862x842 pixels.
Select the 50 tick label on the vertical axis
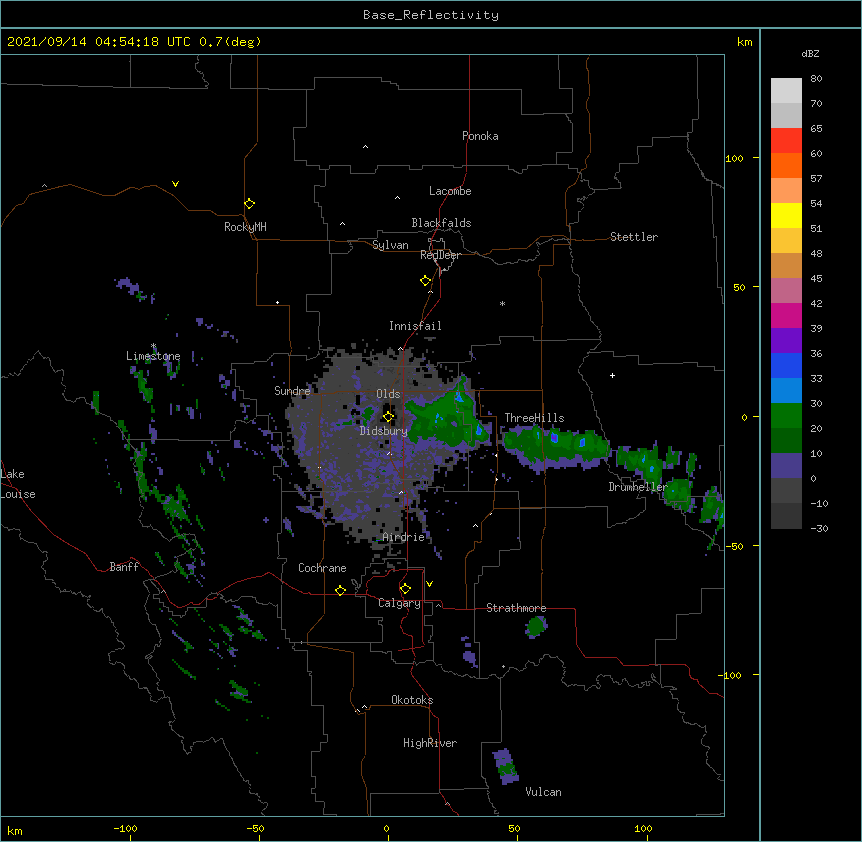click(739, 287)
